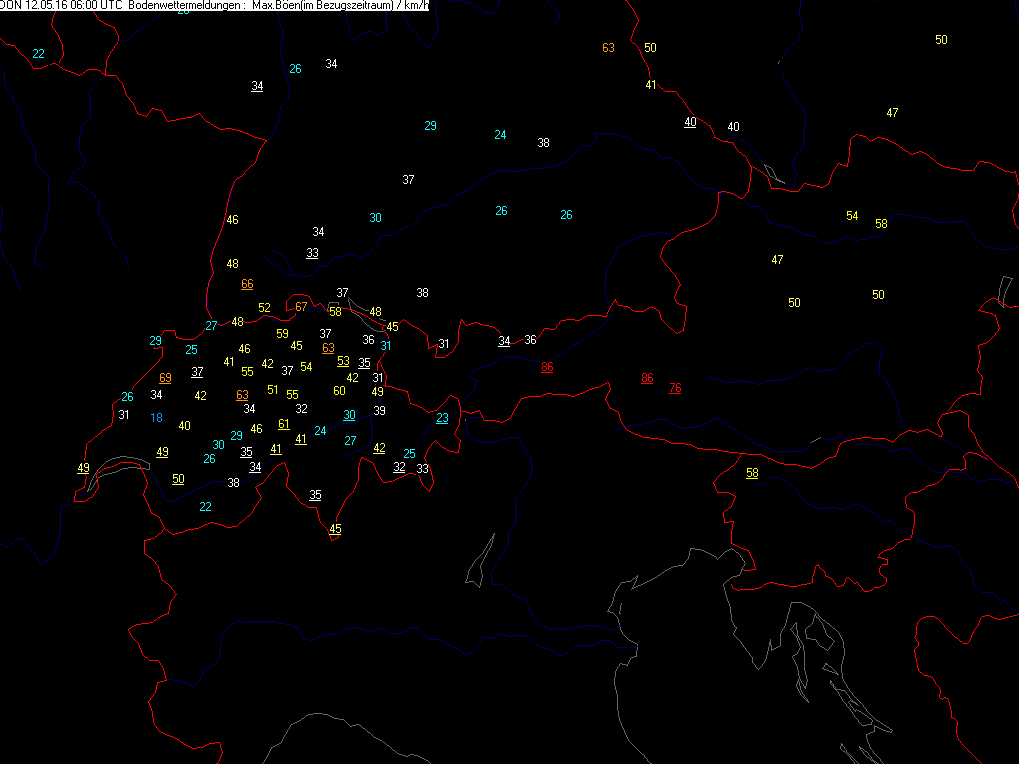
Task: Click the underlined orange value 66
Action: [x=247, y=284]
